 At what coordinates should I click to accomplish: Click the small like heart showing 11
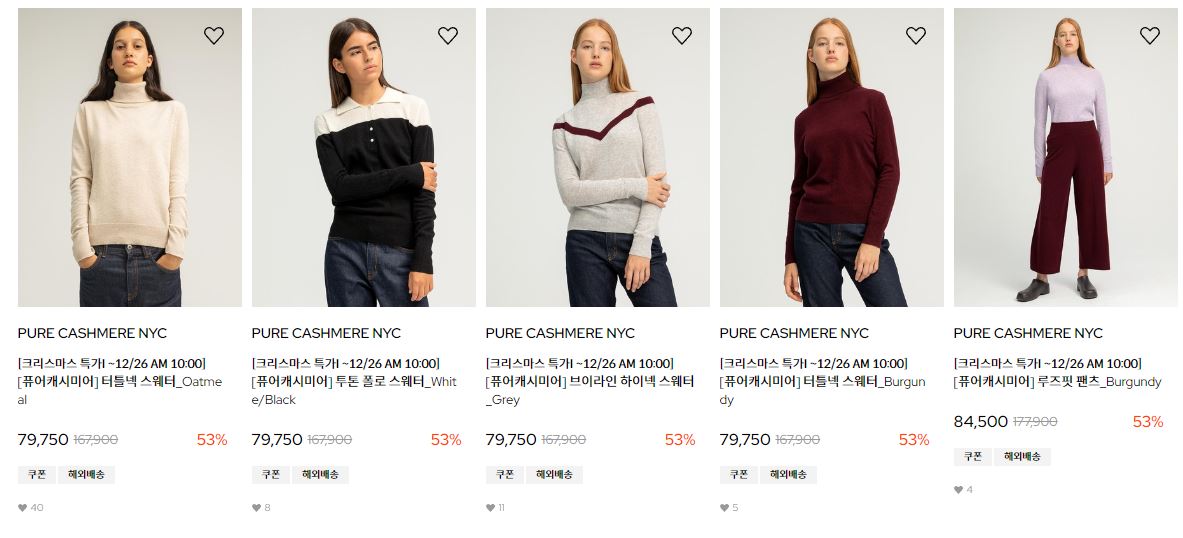(490, 508)
